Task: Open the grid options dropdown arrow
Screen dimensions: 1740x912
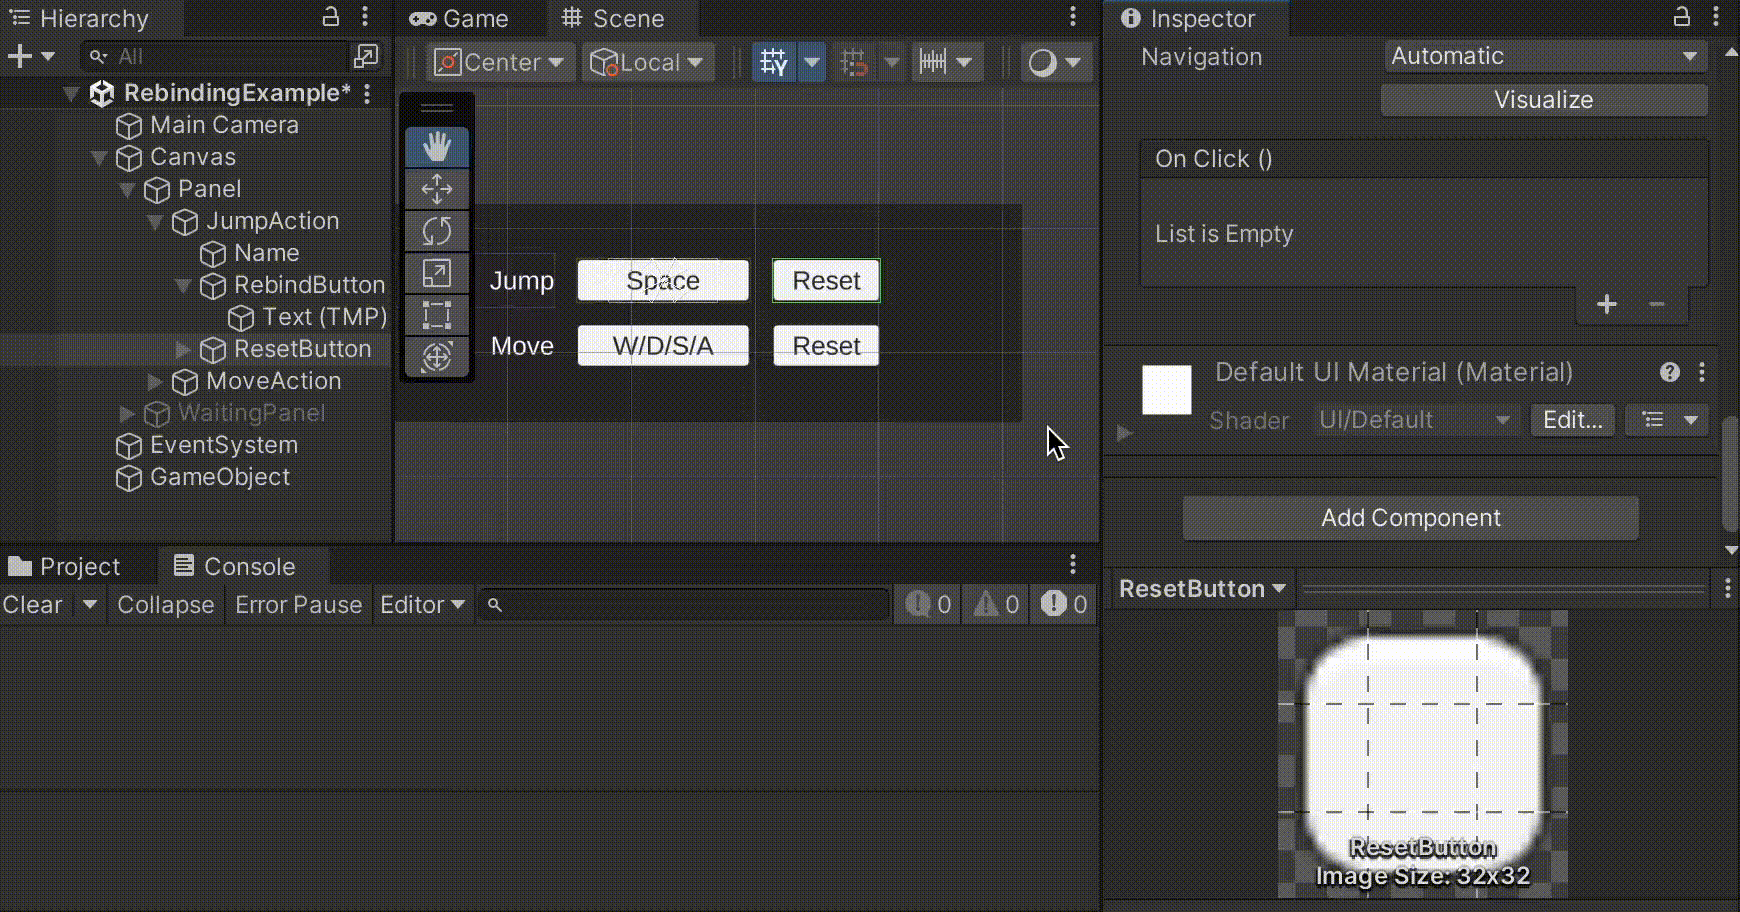Action: (x=812, y=62)
